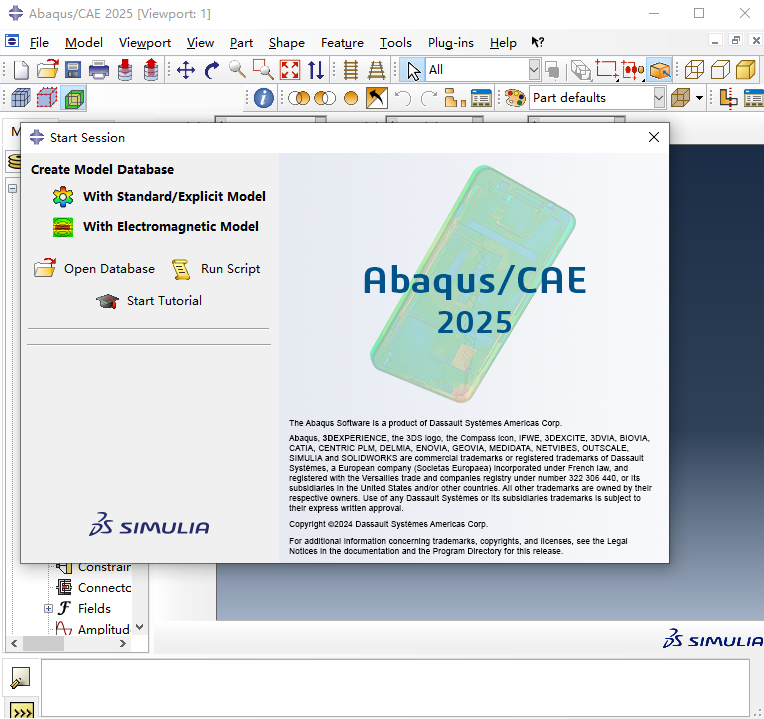Click the blue mesh cube icon
764x719 pixels.
pyautogui.click(x=20, y=98)
